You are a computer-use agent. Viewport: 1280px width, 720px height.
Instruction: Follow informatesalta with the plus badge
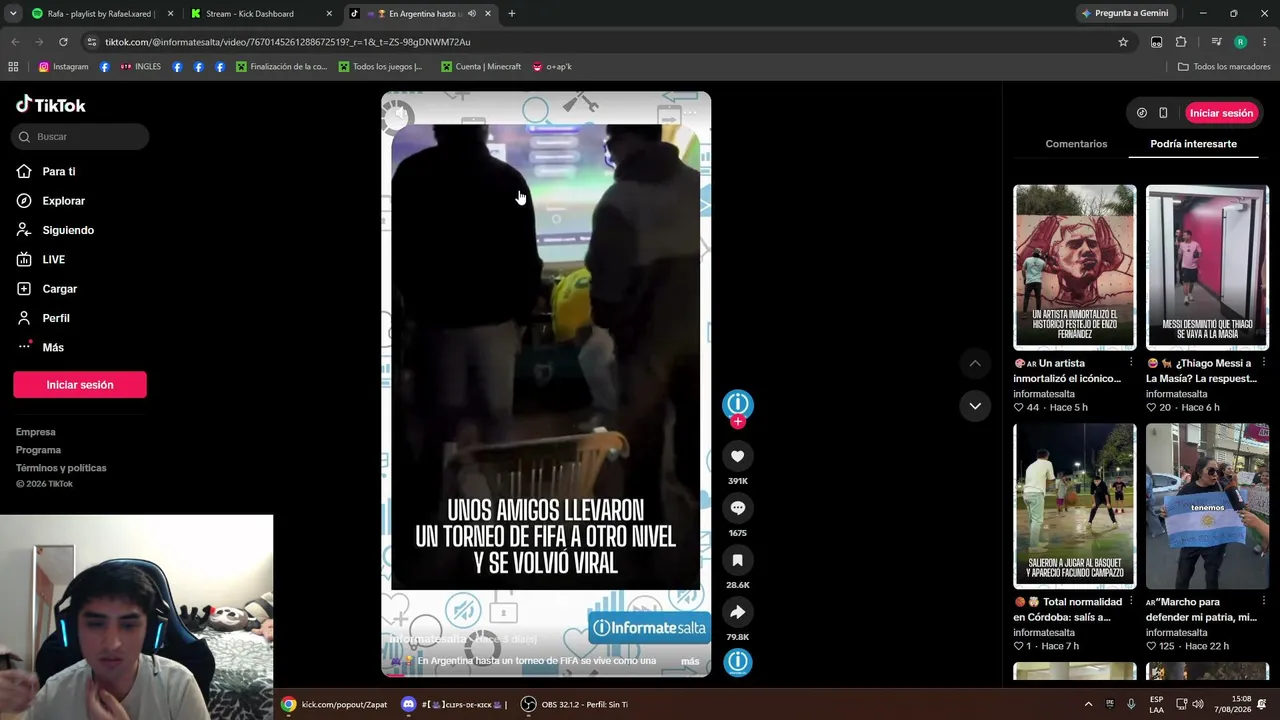tap(738, 422)
